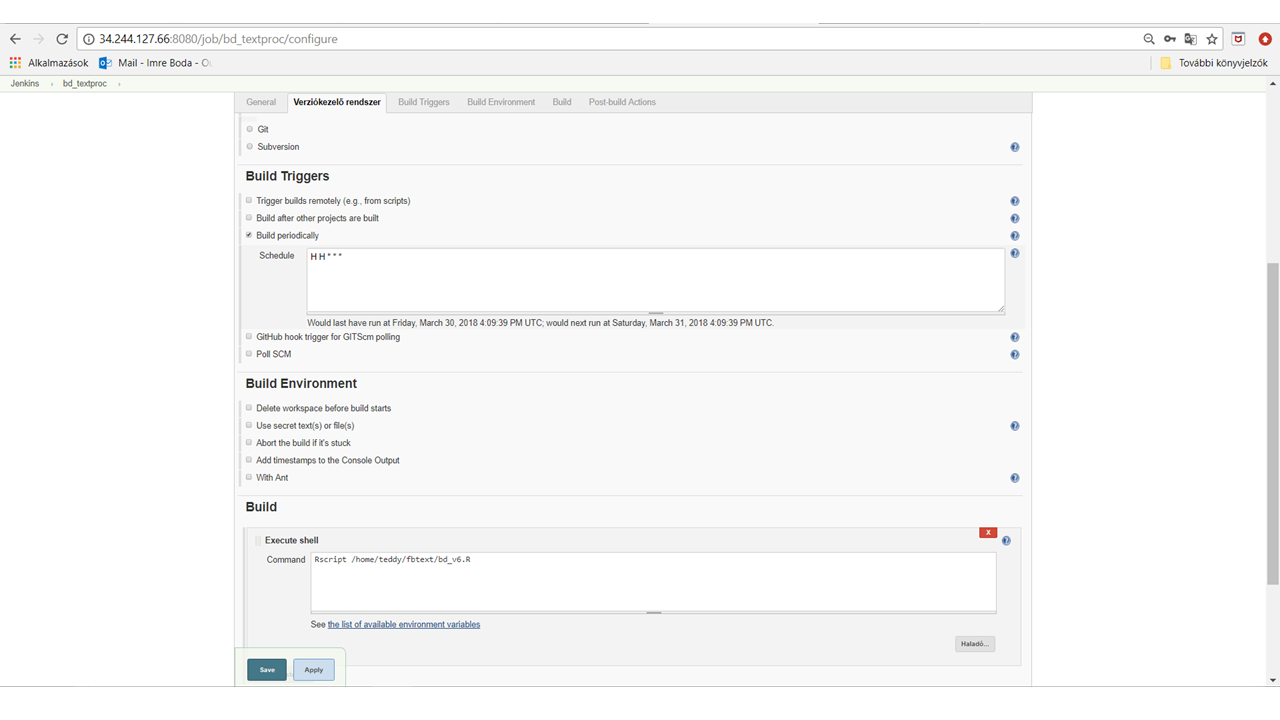1280x720 pixels.
Task: Open the További könyvjelzők bookmarks folder
Action: coord(1213,63)
